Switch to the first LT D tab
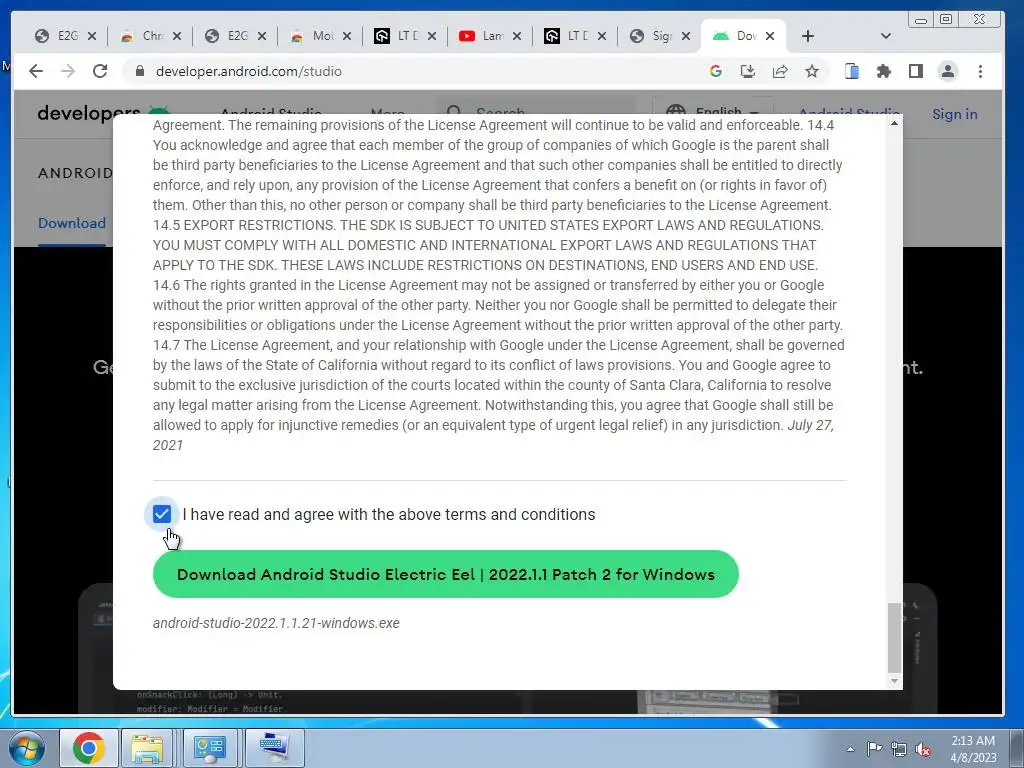Screen dimensions: 1024x768 pos(405,36)
